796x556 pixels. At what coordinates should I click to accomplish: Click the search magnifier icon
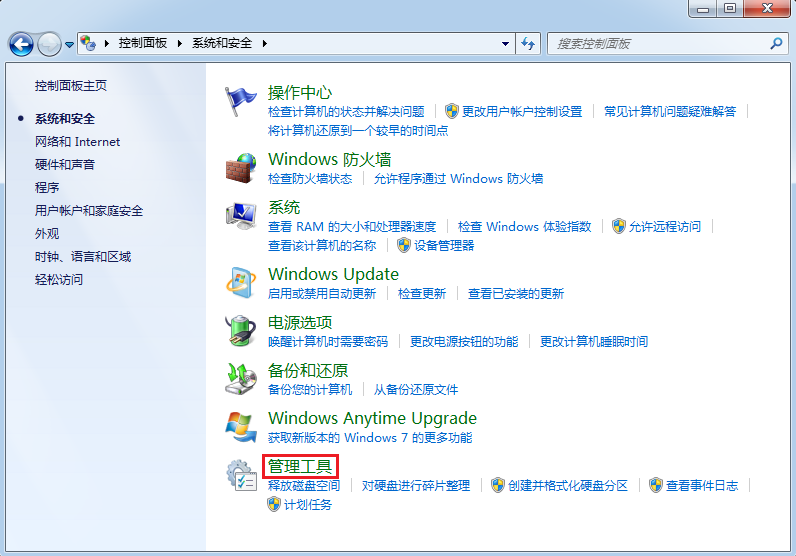pos(776,44)
